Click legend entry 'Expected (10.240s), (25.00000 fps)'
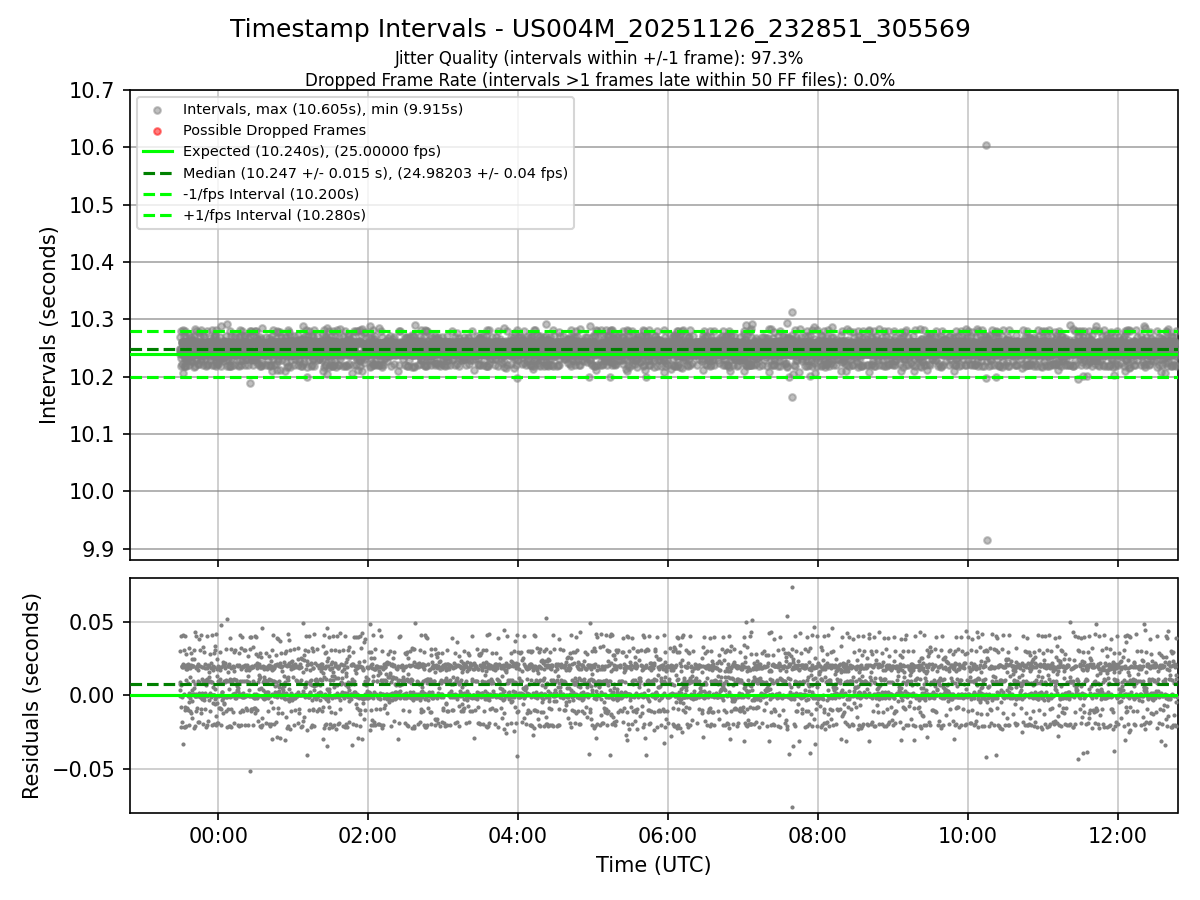The width and height of the screenshot is (1200, 900). pos(312,151)
